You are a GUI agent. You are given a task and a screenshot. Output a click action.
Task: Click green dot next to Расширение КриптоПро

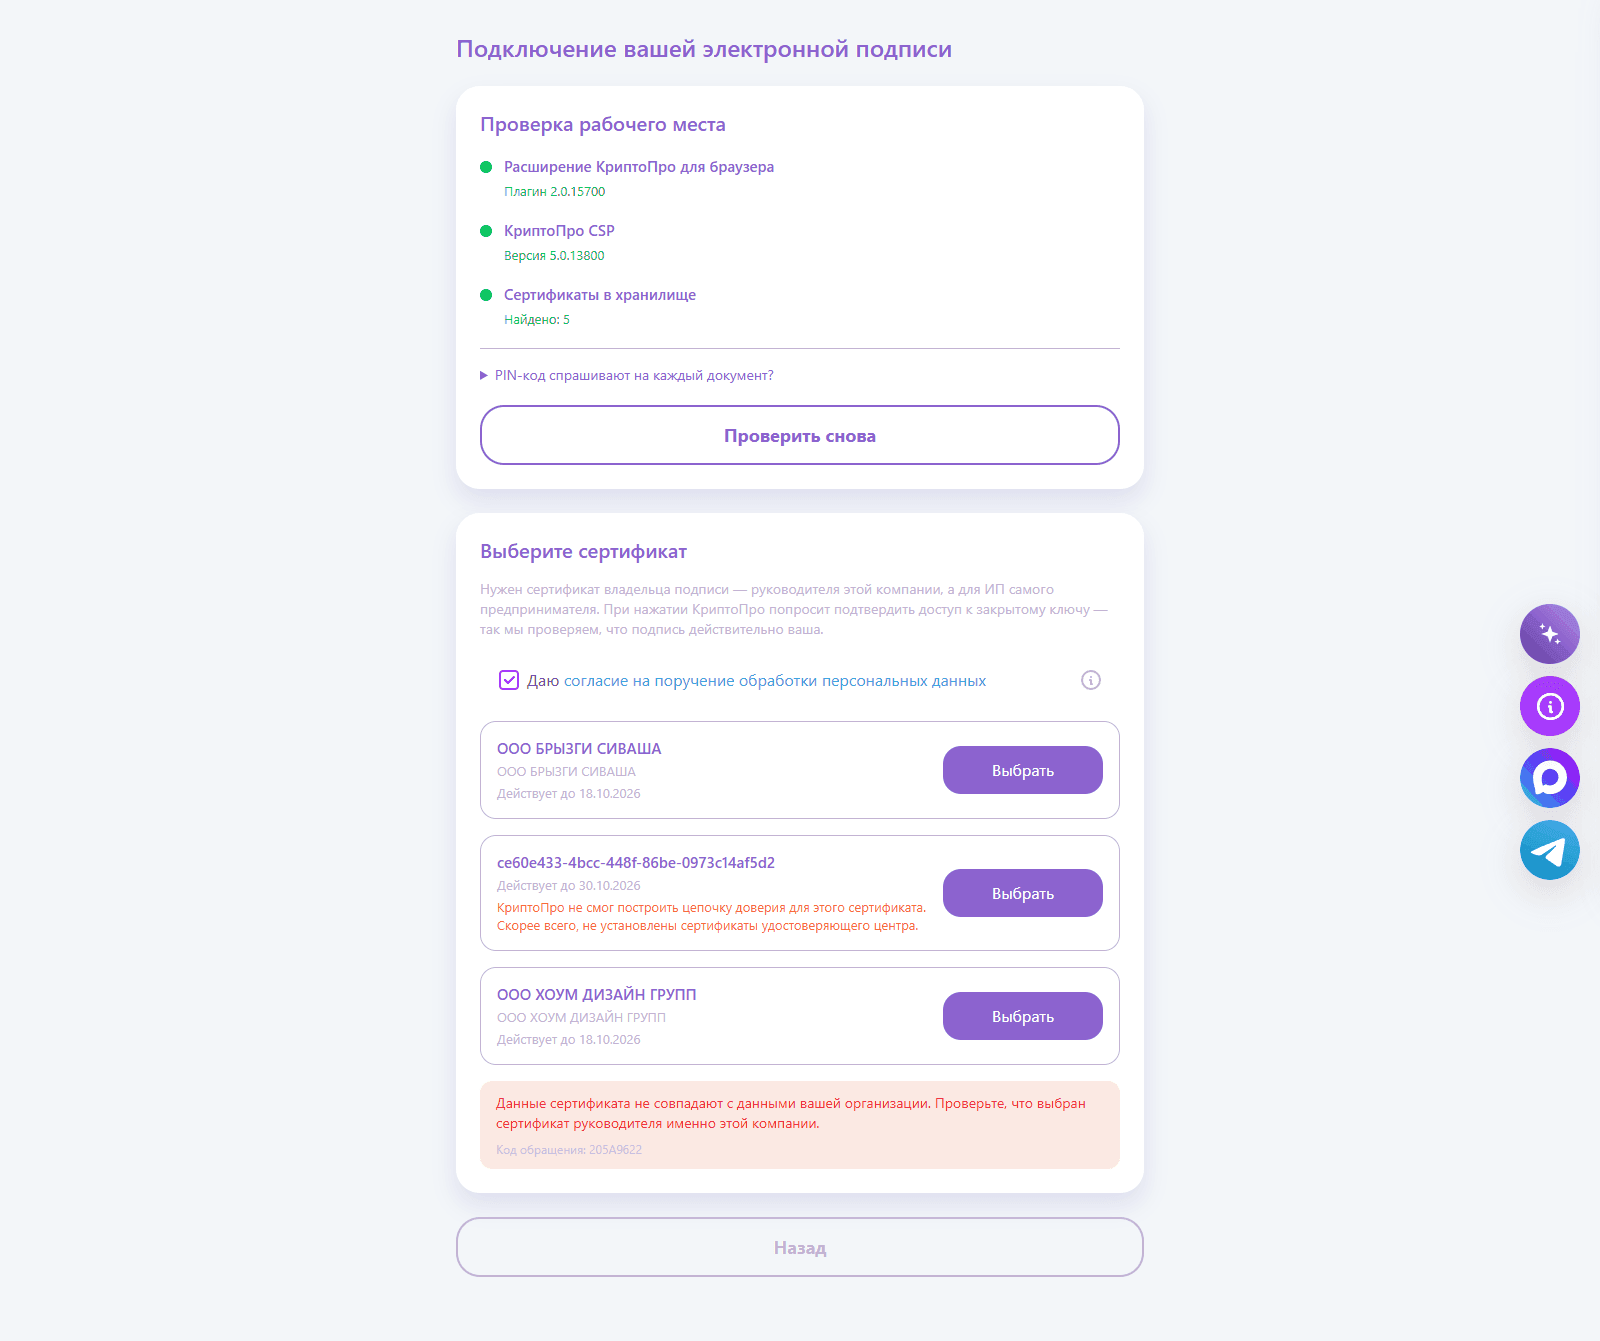486,167
